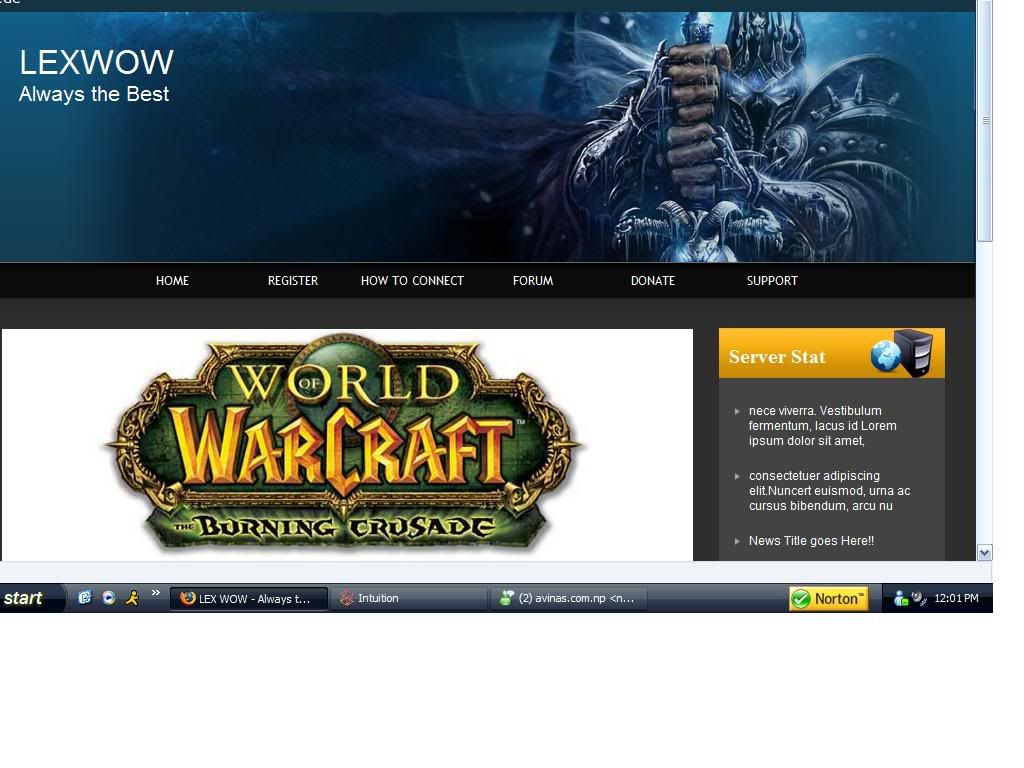Click Firefox icon on LEX WOW taskbar button
1024x768 pixels.
(x=187, y=598)
